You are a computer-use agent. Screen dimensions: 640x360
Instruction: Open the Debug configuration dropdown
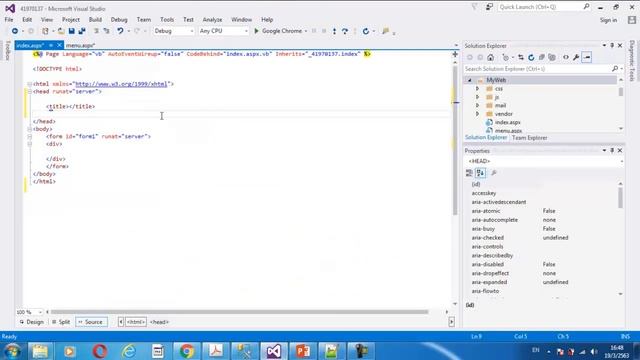click(173, 31)
